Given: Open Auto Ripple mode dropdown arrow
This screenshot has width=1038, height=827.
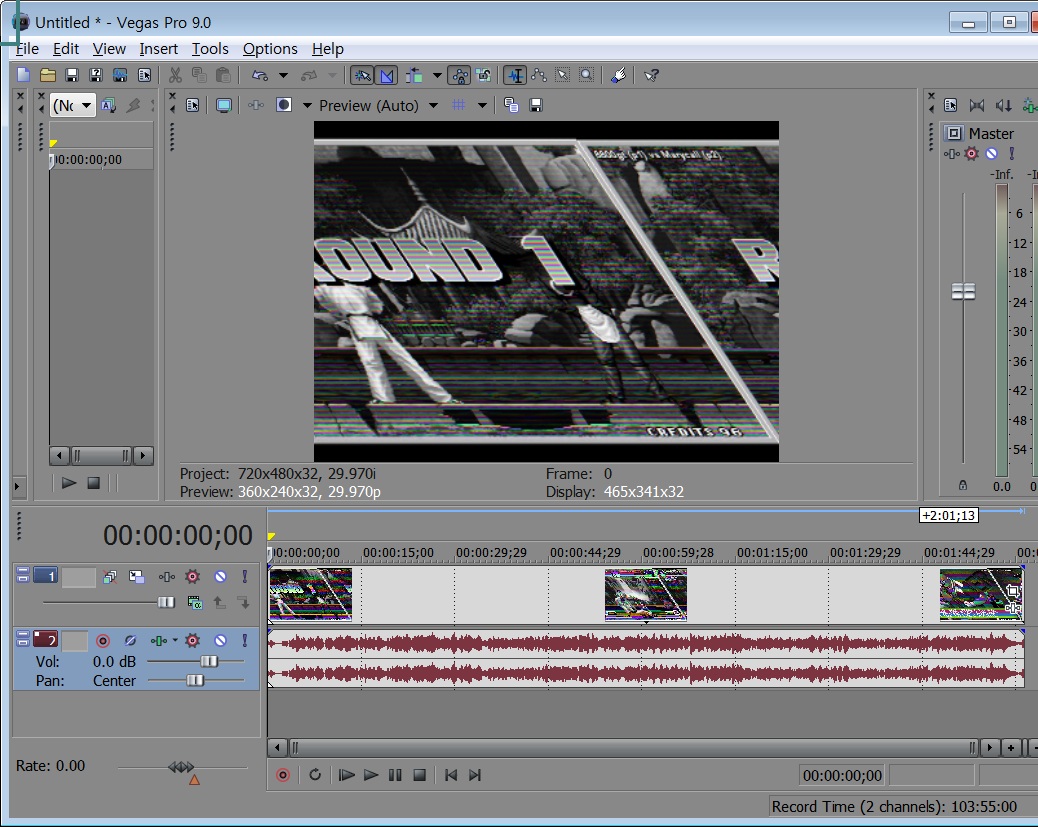Looking at the screenshot, I should point(437,75).
